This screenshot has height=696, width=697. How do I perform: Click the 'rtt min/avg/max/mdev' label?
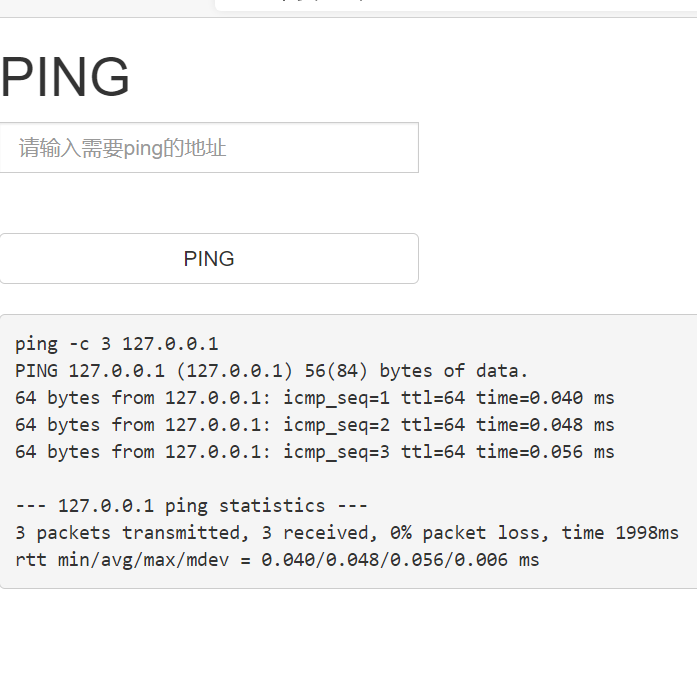click(x=128, y=560)
